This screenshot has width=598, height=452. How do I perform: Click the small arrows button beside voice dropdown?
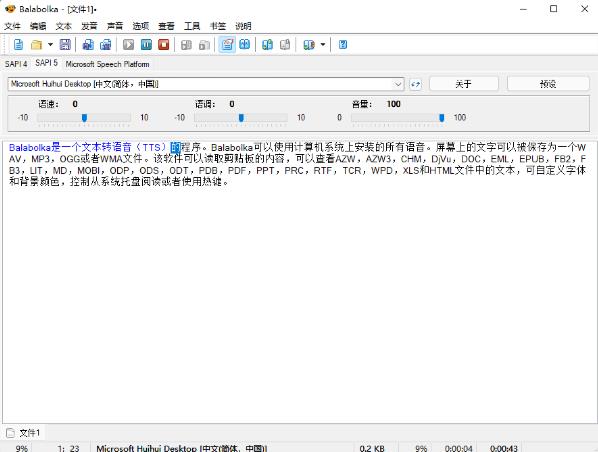415,84
